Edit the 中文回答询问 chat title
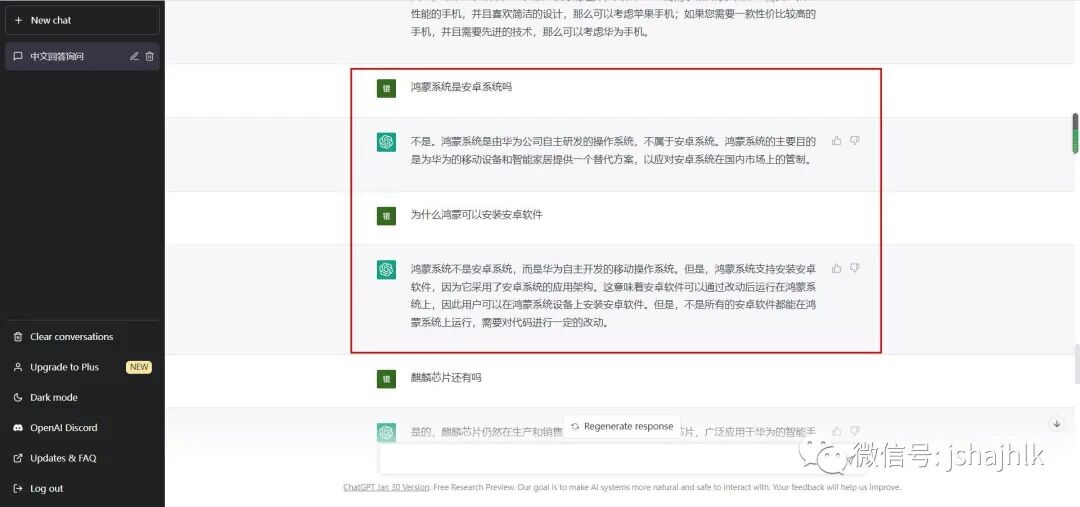 click(134, 56)
